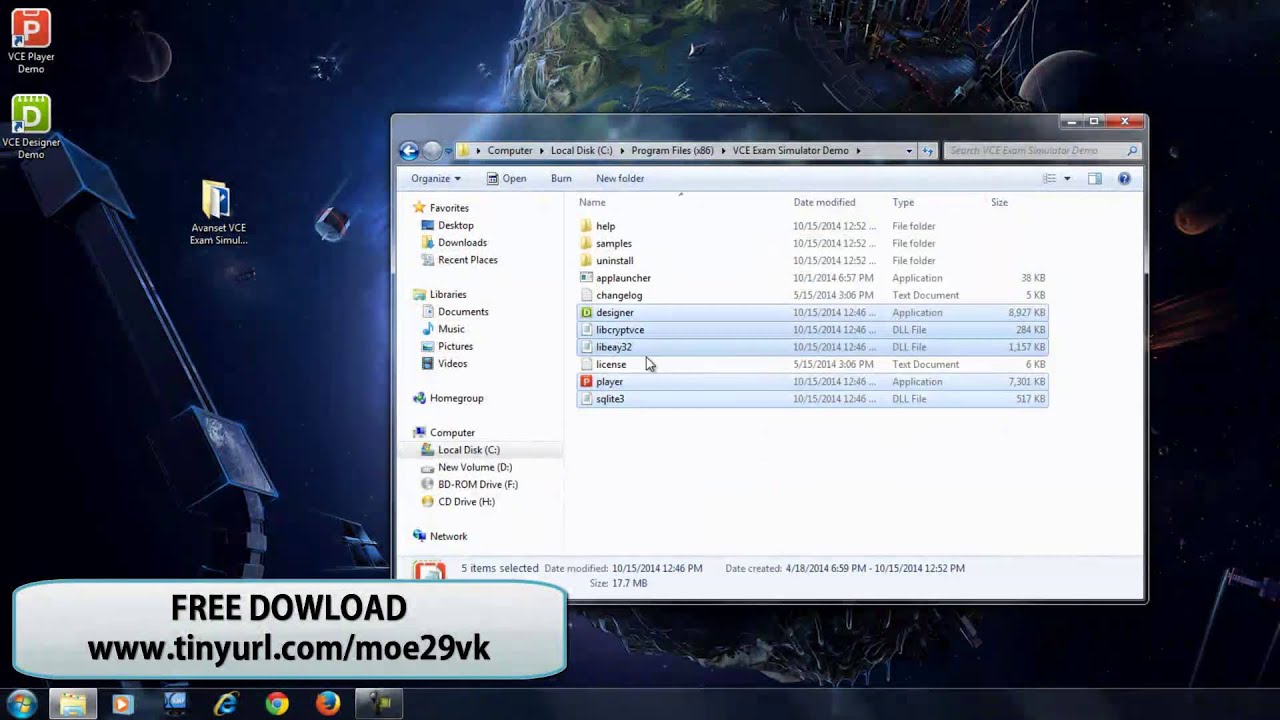Screen dimensions: 1280x720
Task: Open Downloads in Favorites
Action: click(x=462, y=243)
